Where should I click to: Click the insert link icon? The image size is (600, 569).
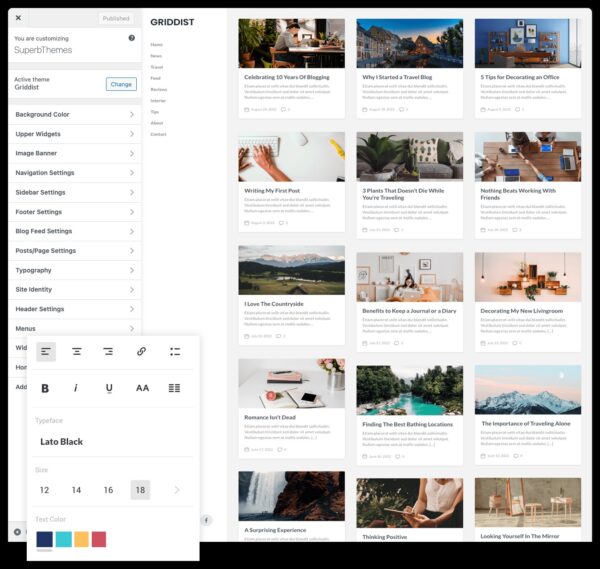[141, 352]
